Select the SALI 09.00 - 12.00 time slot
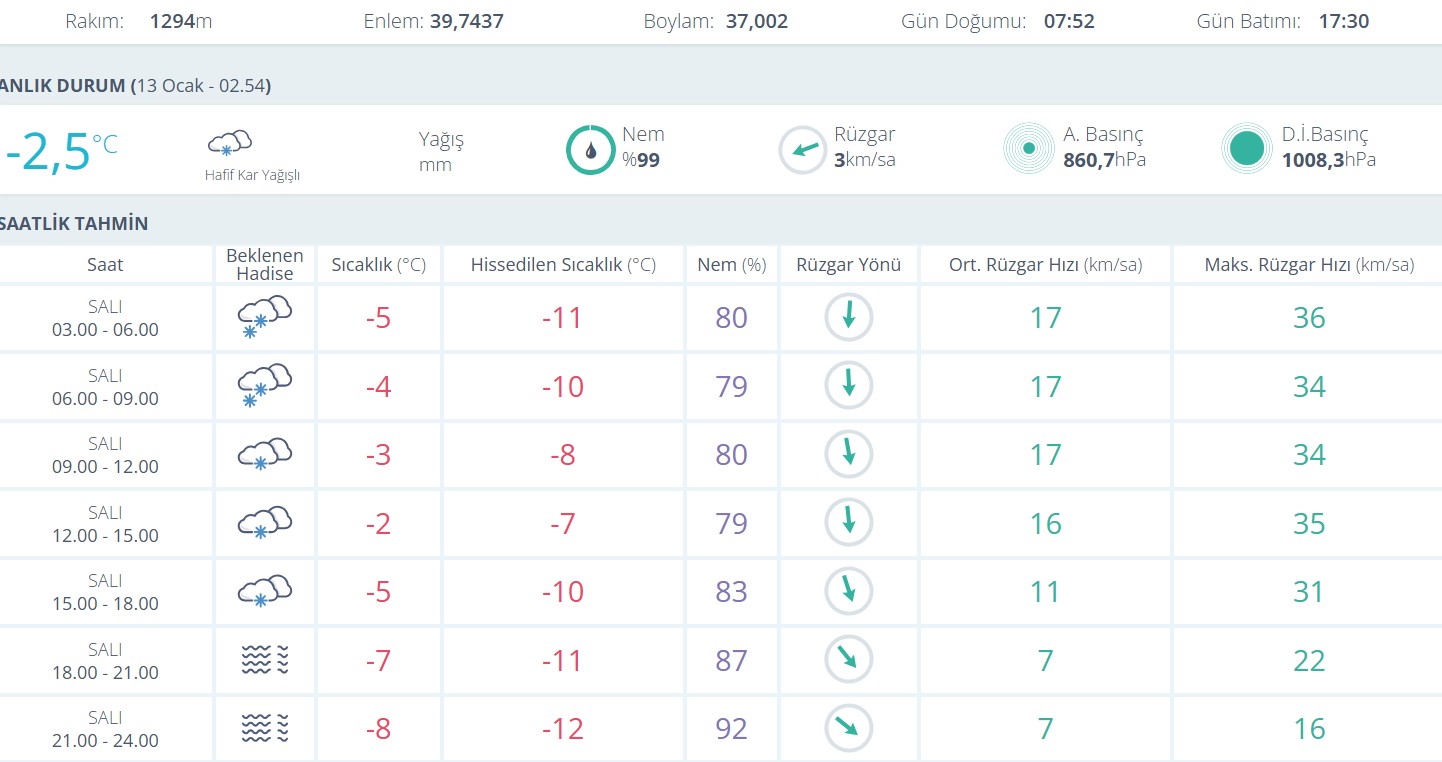 [x=105, y=455]
